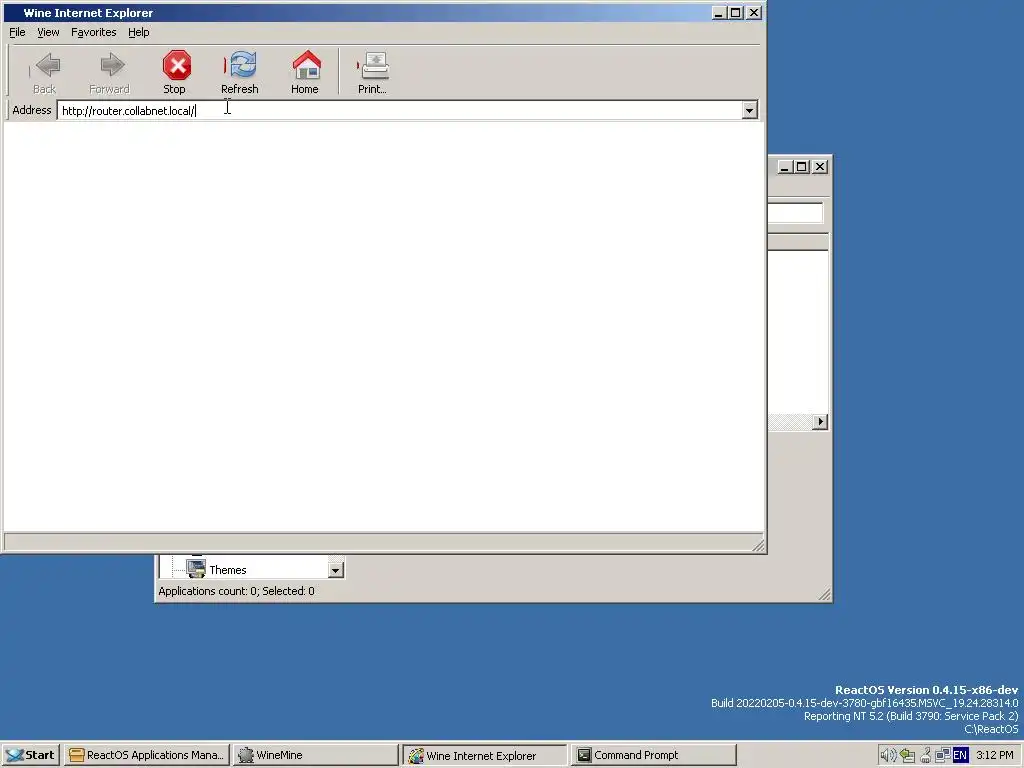The height and width of the screenshot is (768, 1024).
Task: Select the Themes tree item in Applications Manager
Action: [227, 570]
